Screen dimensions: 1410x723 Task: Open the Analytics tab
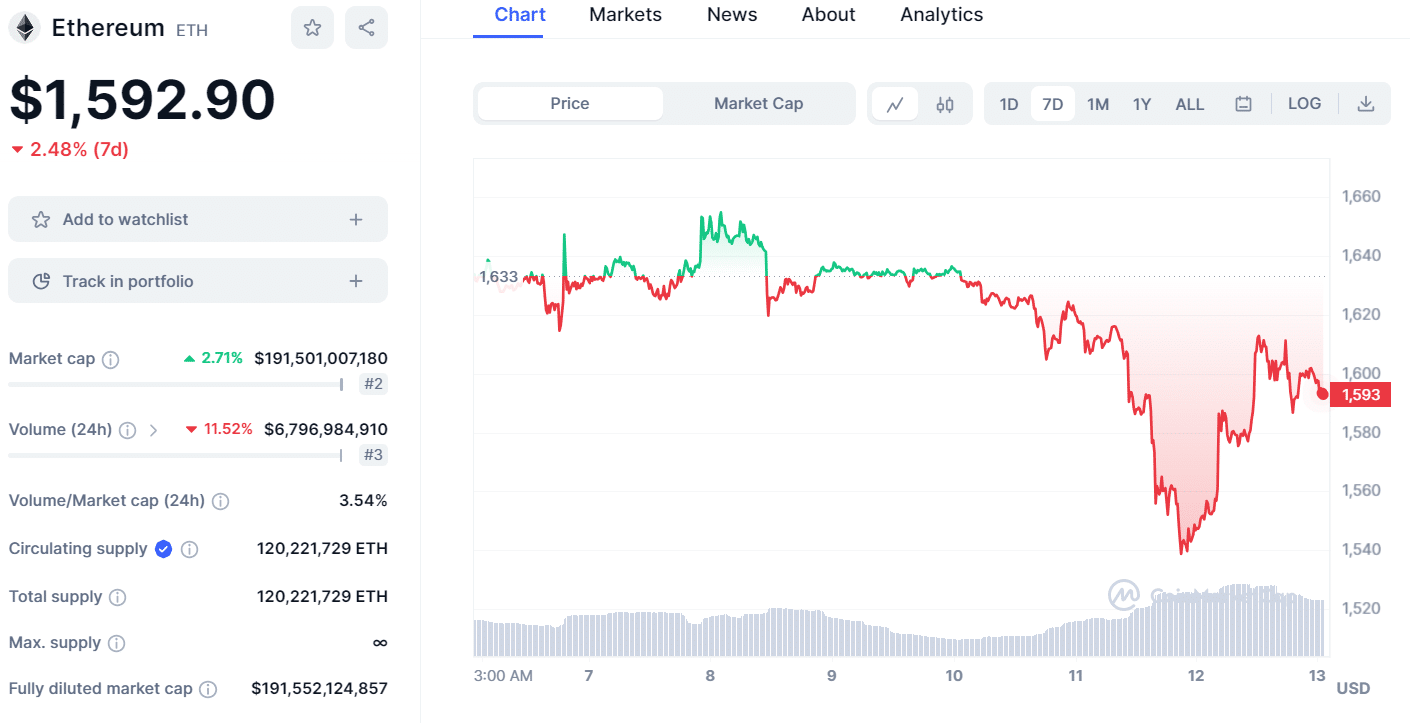tap(941, 15)
